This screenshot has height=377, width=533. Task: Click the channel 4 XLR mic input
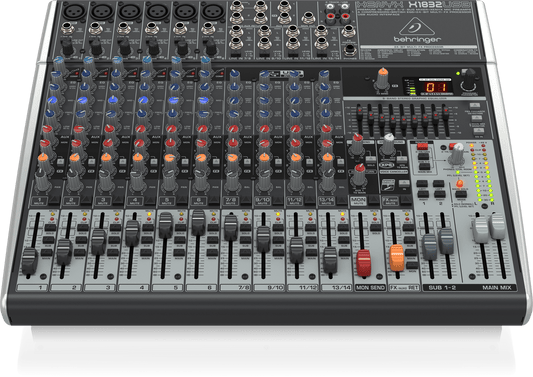tap(157, 11)
